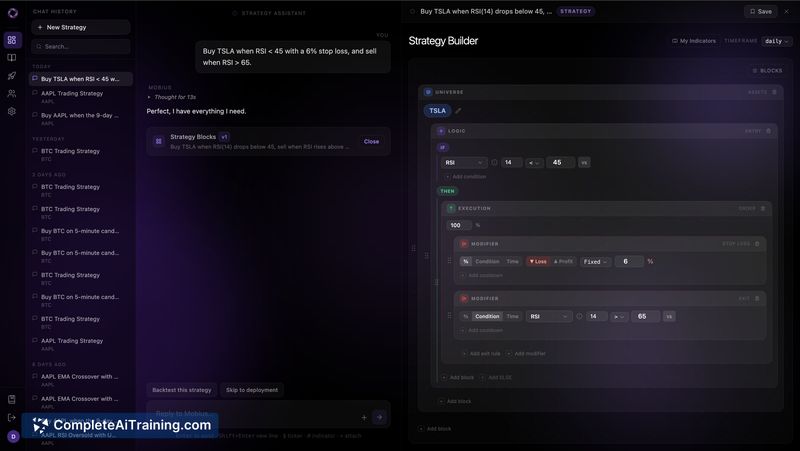Delete the Execution block via trash icon
This screenshot has height=451, width=800.
[x=763, y=209]
